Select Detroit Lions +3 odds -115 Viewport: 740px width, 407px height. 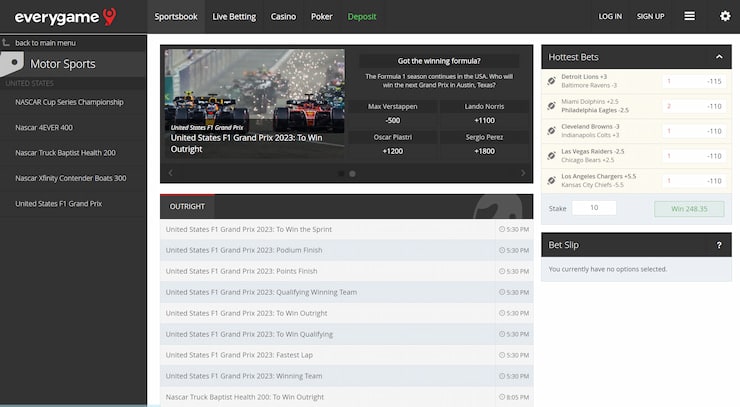click(x=694, y=81)
